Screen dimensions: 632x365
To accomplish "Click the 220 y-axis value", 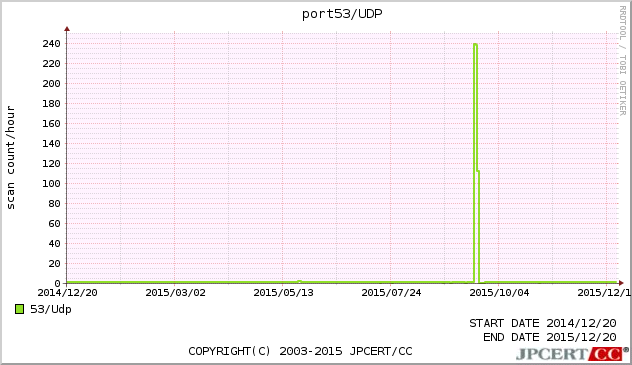I will 52,64.
